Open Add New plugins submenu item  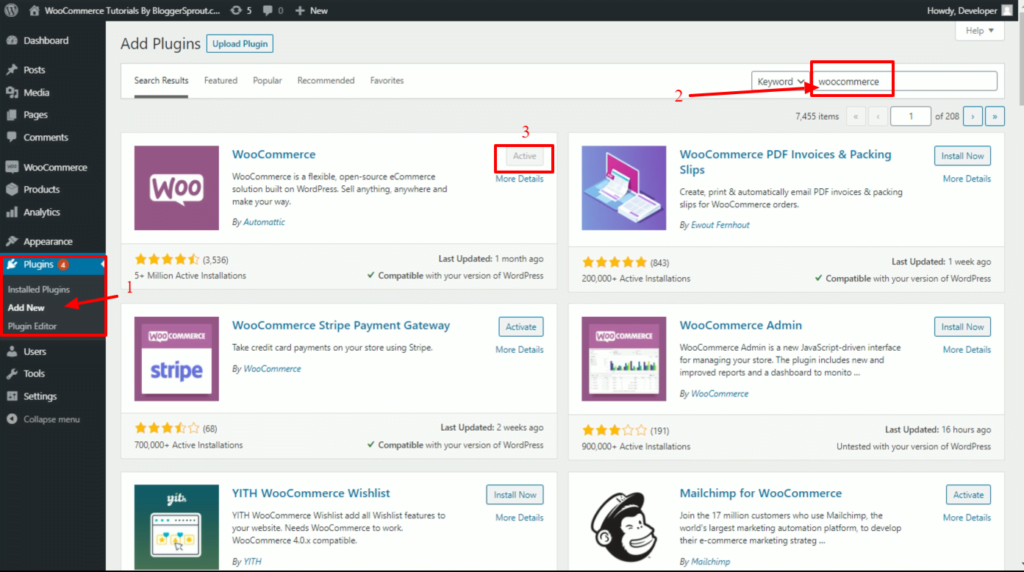point(26,308)
